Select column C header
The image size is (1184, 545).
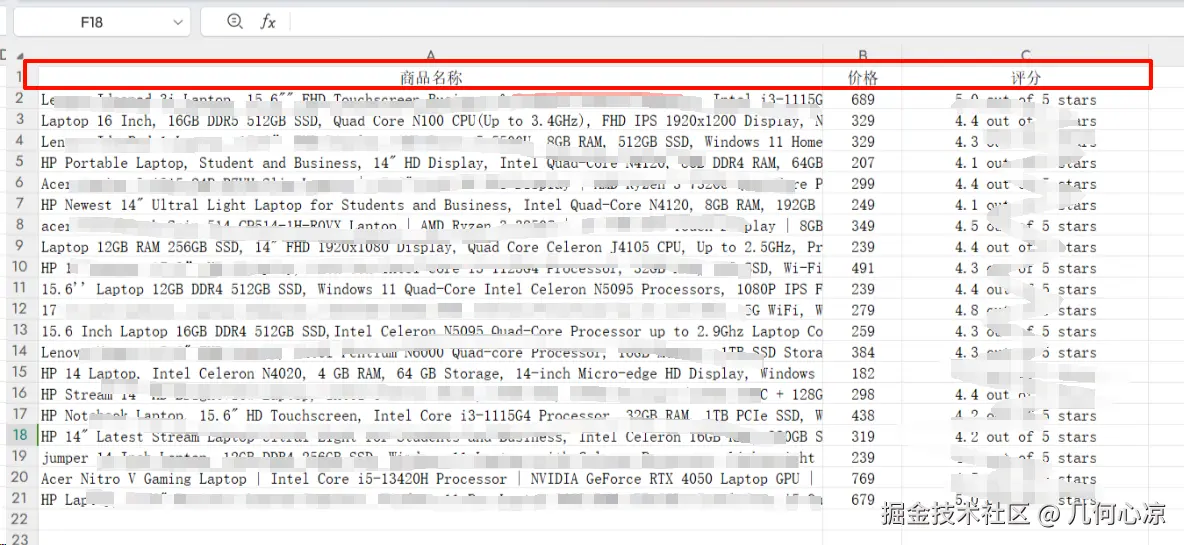(x=1025, y=55)
